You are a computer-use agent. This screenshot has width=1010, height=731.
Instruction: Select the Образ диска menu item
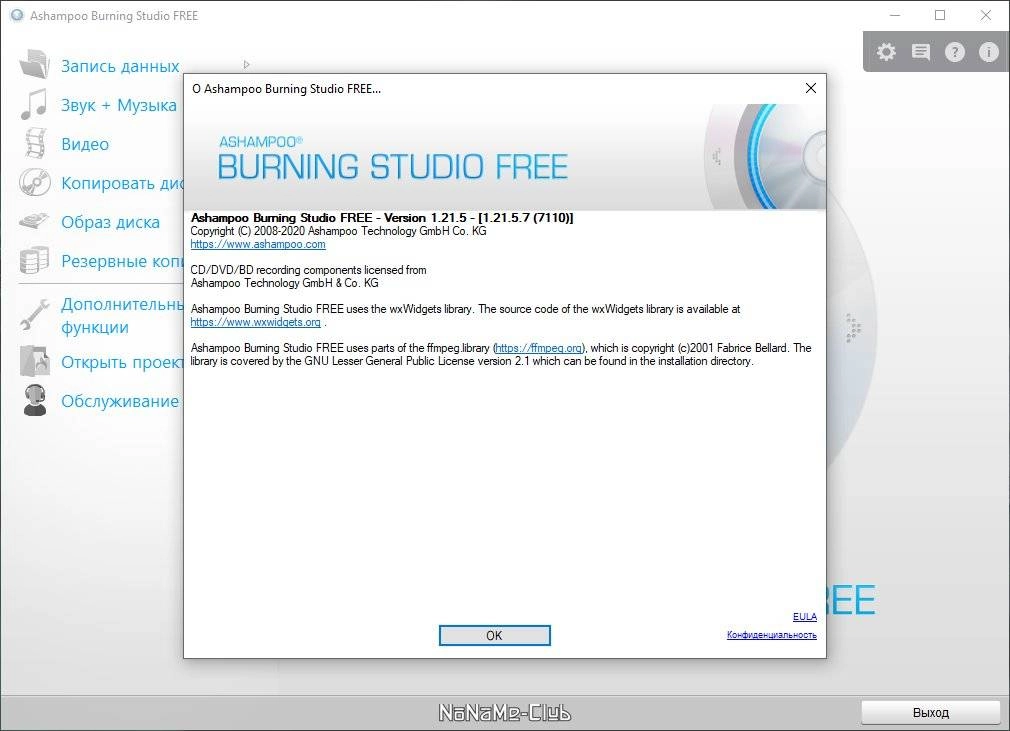pos(111,222)
